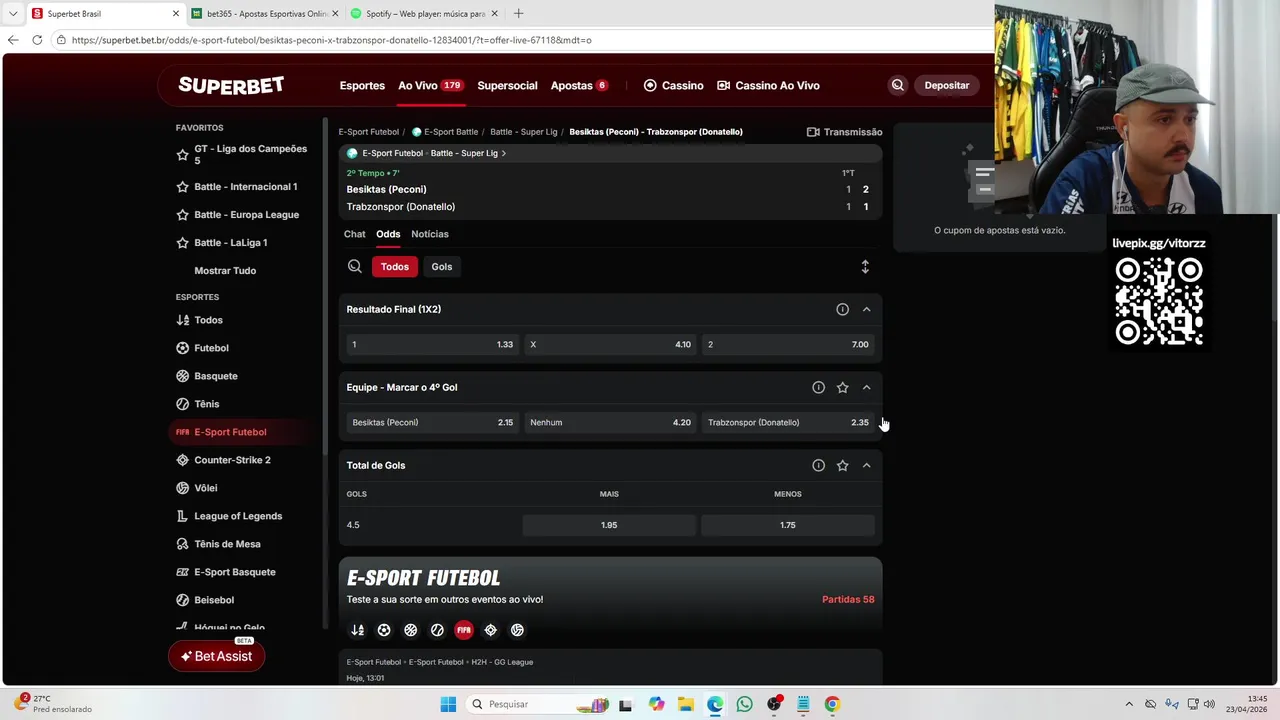Image resolution: width=1280 pixels, height=720 pixels.
Task: Switch to the Chat tab
Action: coord(355,234)
